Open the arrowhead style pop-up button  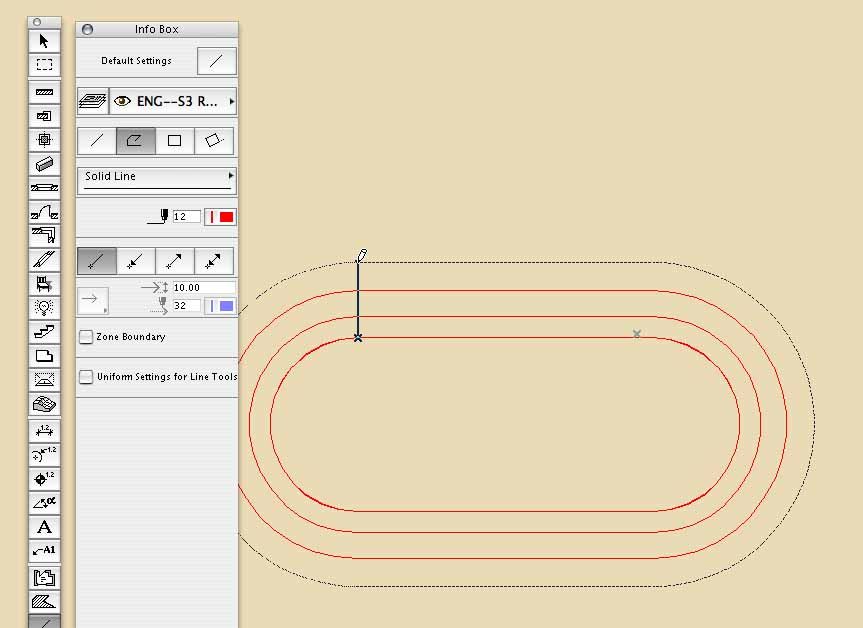point(92,301)
